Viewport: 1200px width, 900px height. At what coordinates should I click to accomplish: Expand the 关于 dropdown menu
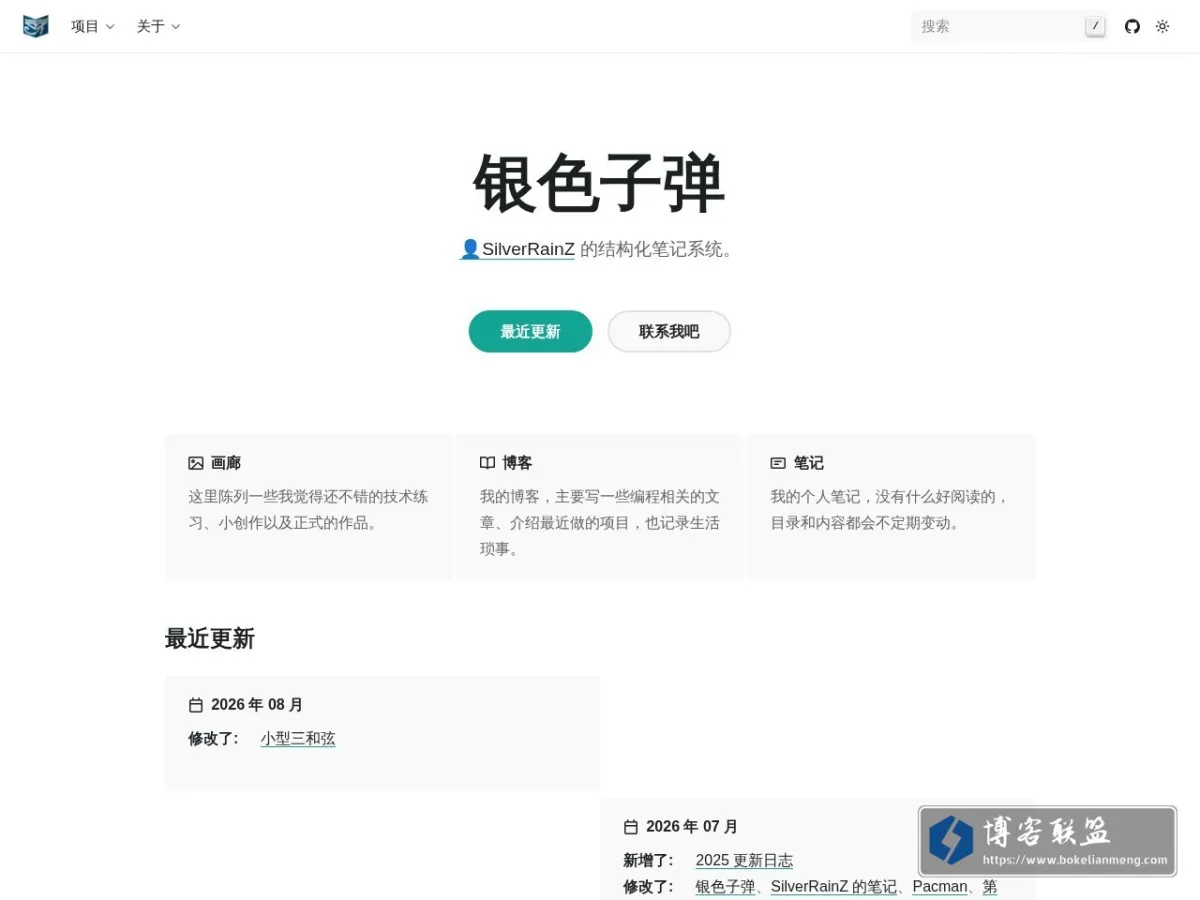tap(159, 26)
